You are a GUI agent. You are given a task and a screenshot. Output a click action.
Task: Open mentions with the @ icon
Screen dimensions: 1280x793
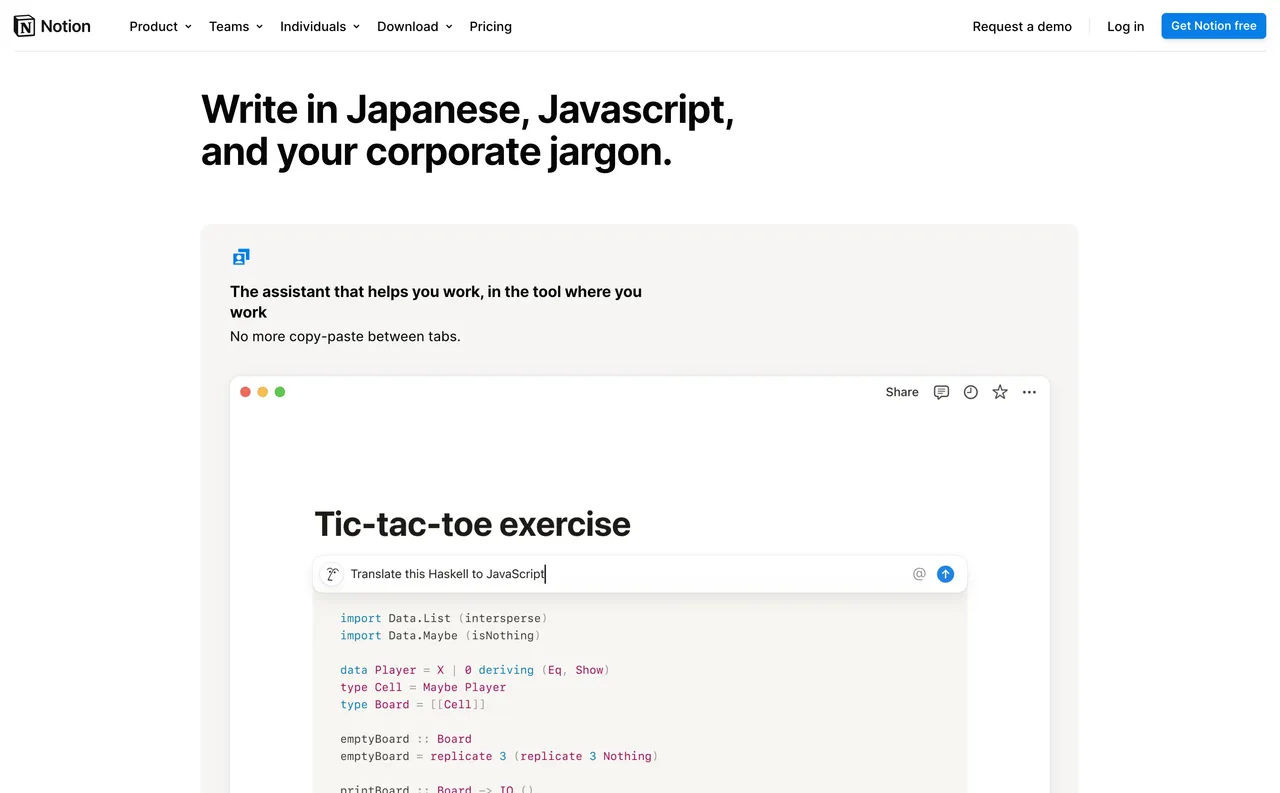pyautogui.click(x=919, y=573)
